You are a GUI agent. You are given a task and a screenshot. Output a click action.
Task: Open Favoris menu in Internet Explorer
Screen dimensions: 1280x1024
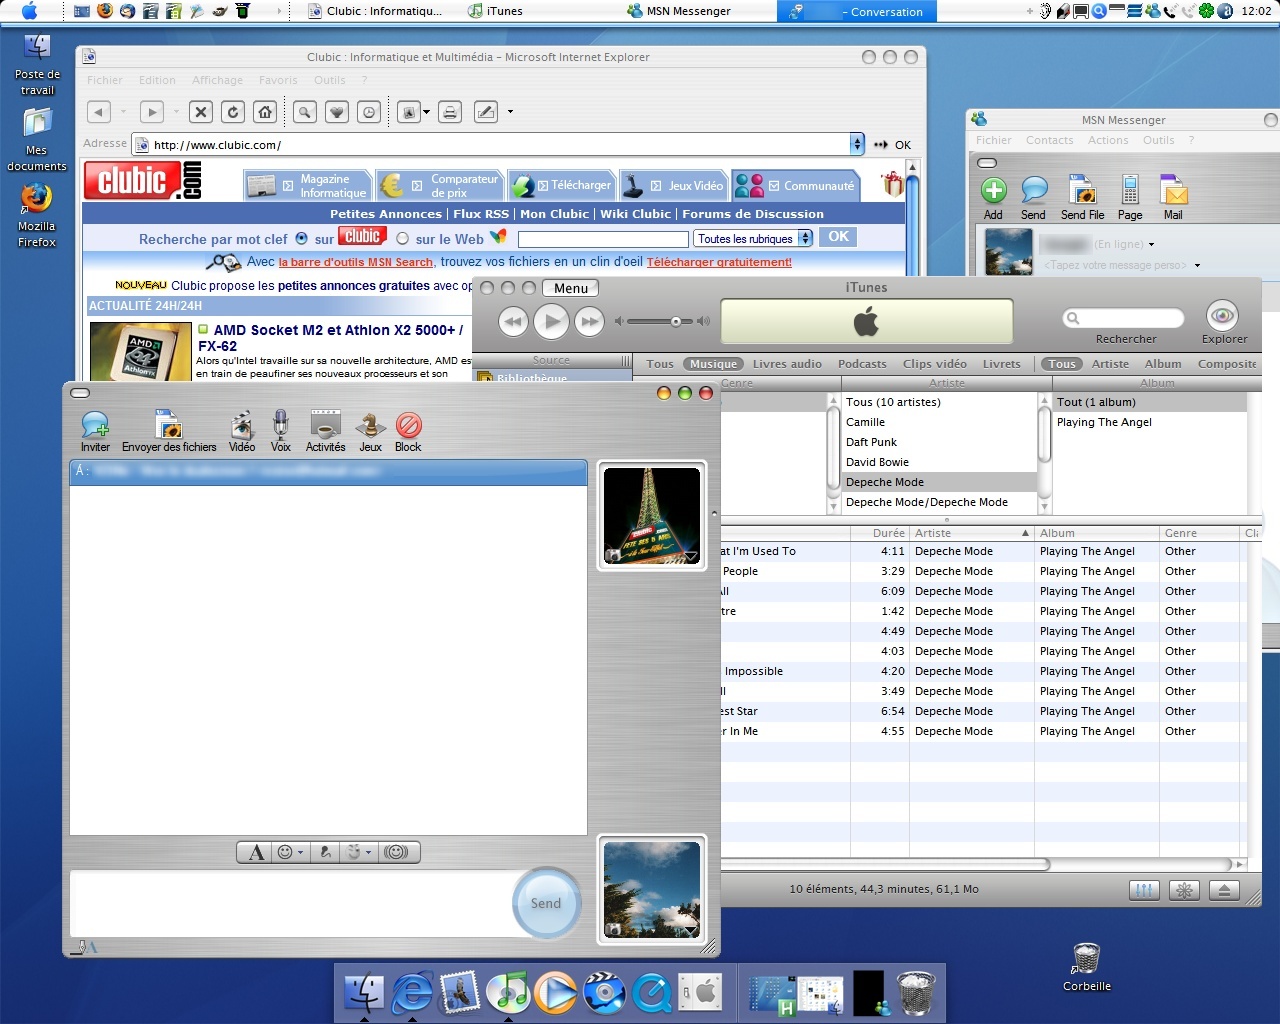click(x=278, y=80)
